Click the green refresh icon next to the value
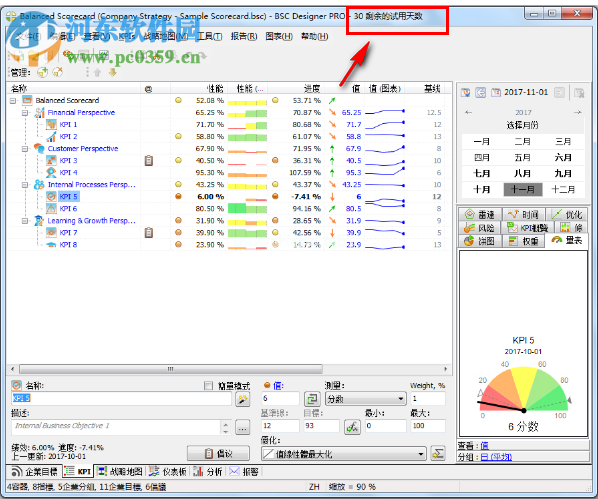The width and height of the screenshot is (598, 499). click(x=312, y=399)
